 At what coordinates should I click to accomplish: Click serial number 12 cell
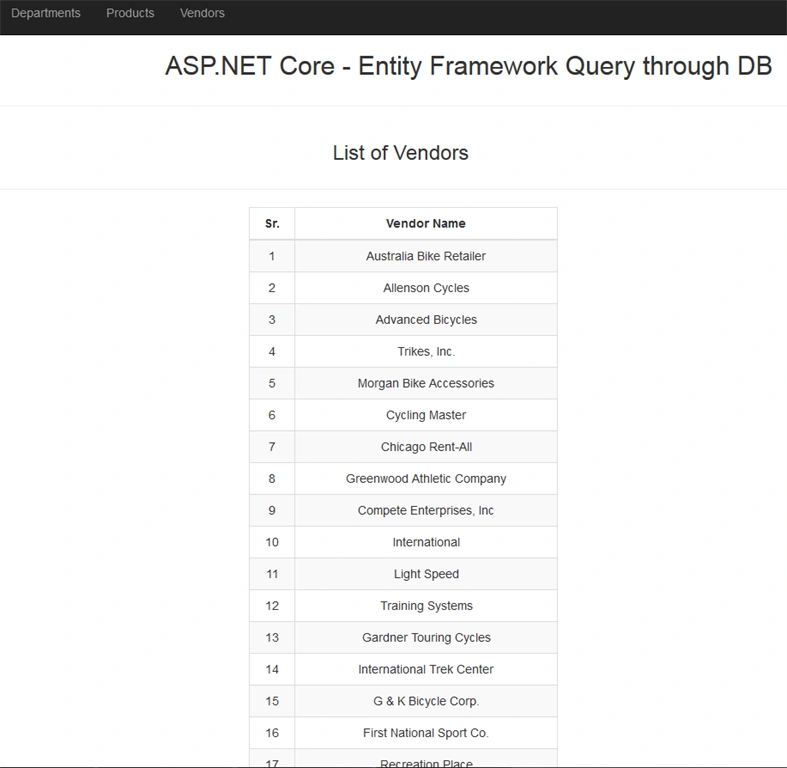coord(272,606)
